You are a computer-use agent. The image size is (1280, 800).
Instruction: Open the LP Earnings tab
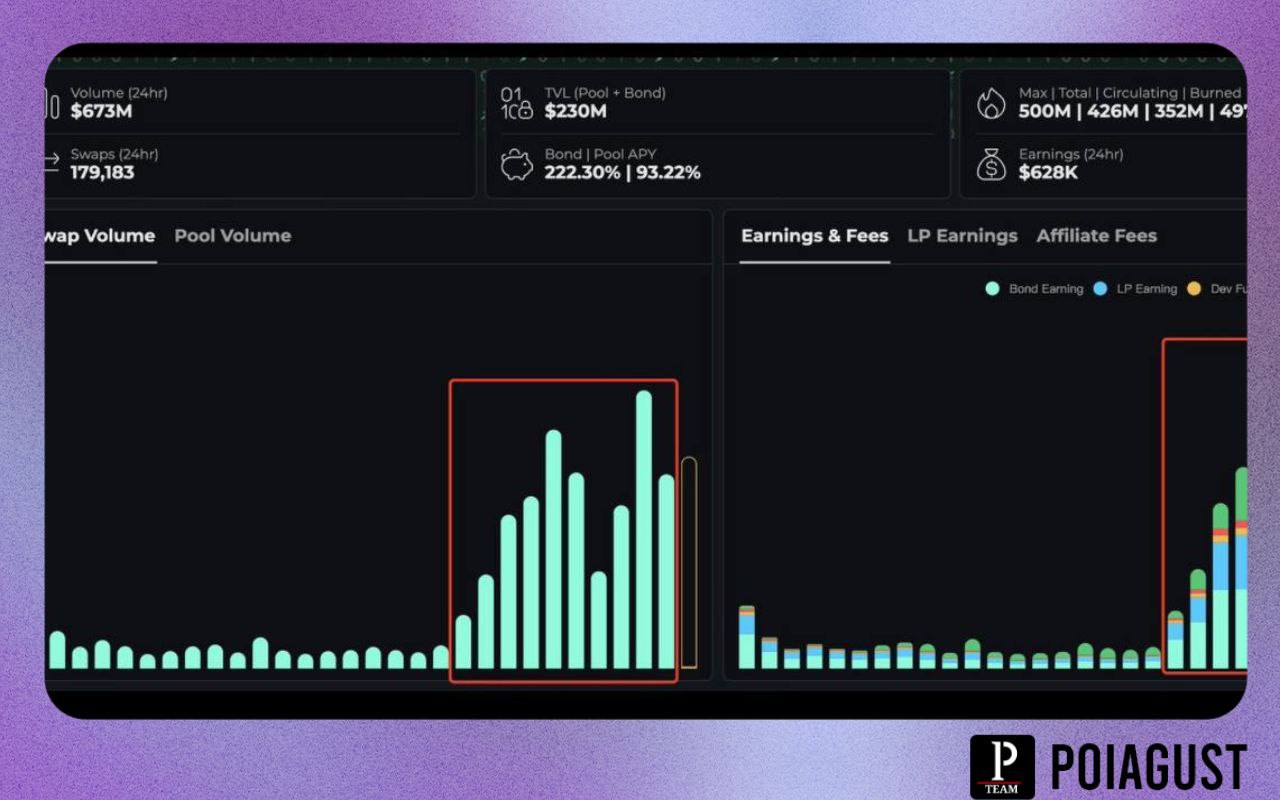(x=962, y=236)
